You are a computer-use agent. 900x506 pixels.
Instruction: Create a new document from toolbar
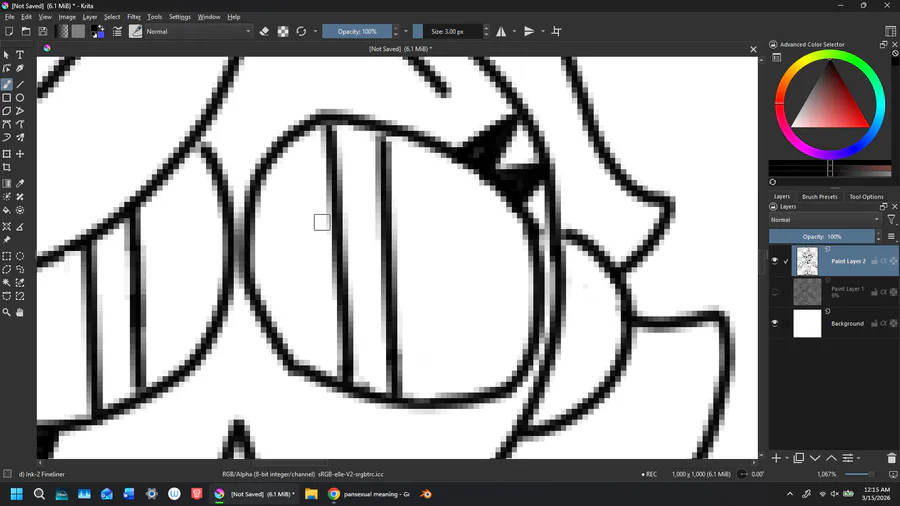9,32
